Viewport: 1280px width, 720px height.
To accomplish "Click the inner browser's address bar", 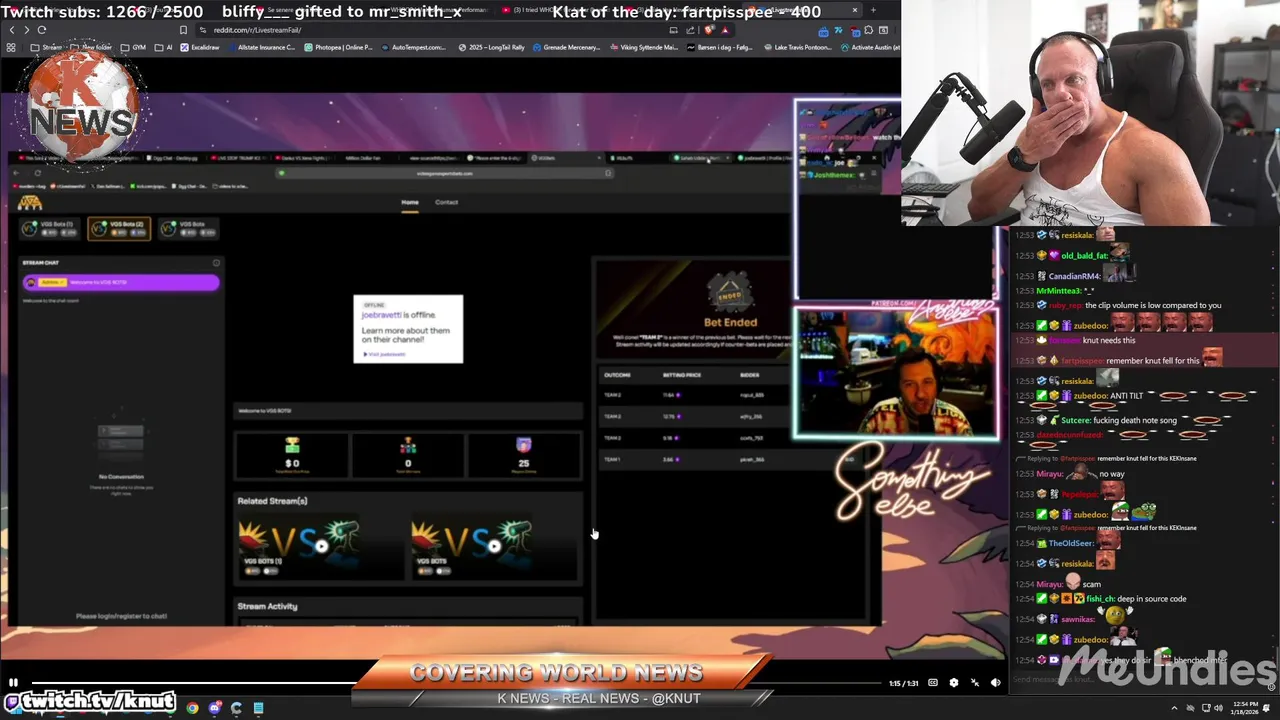I will click(445, 173).
